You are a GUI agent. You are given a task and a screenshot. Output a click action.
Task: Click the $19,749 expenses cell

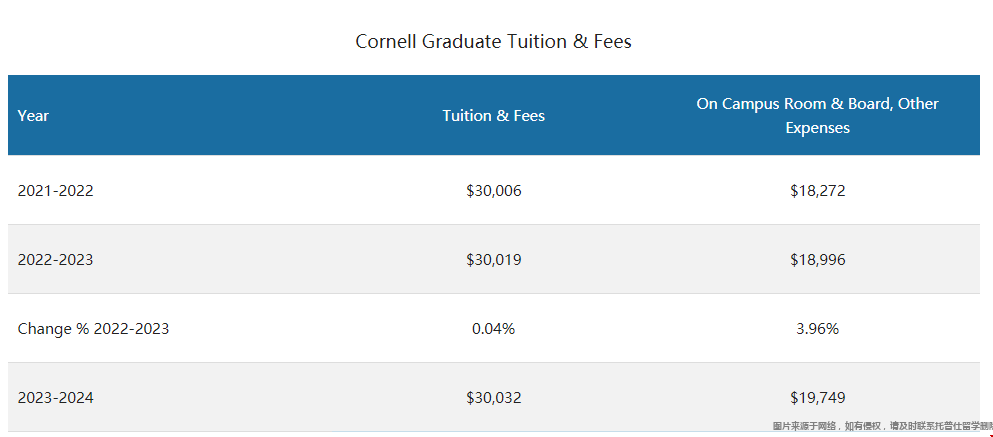click(818, 398)
